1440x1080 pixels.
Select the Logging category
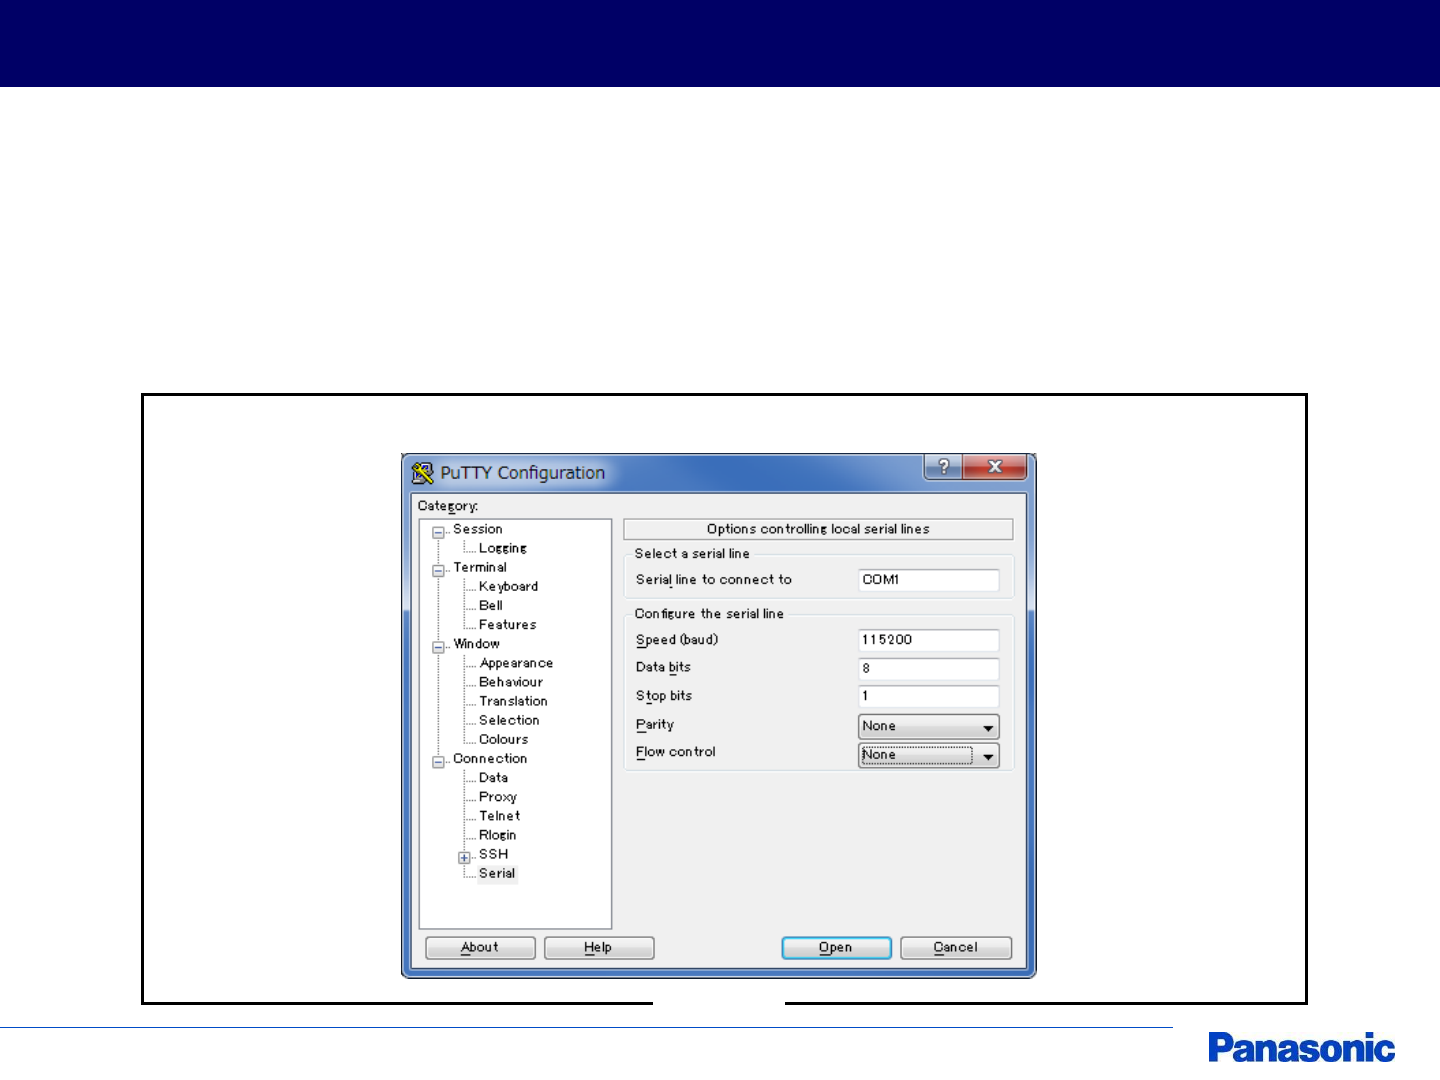point(503,548)
